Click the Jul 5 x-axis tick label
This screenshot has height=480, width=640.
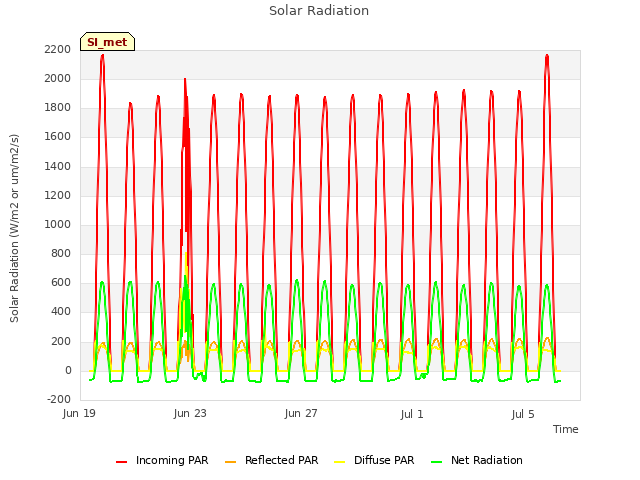(523, 414)
